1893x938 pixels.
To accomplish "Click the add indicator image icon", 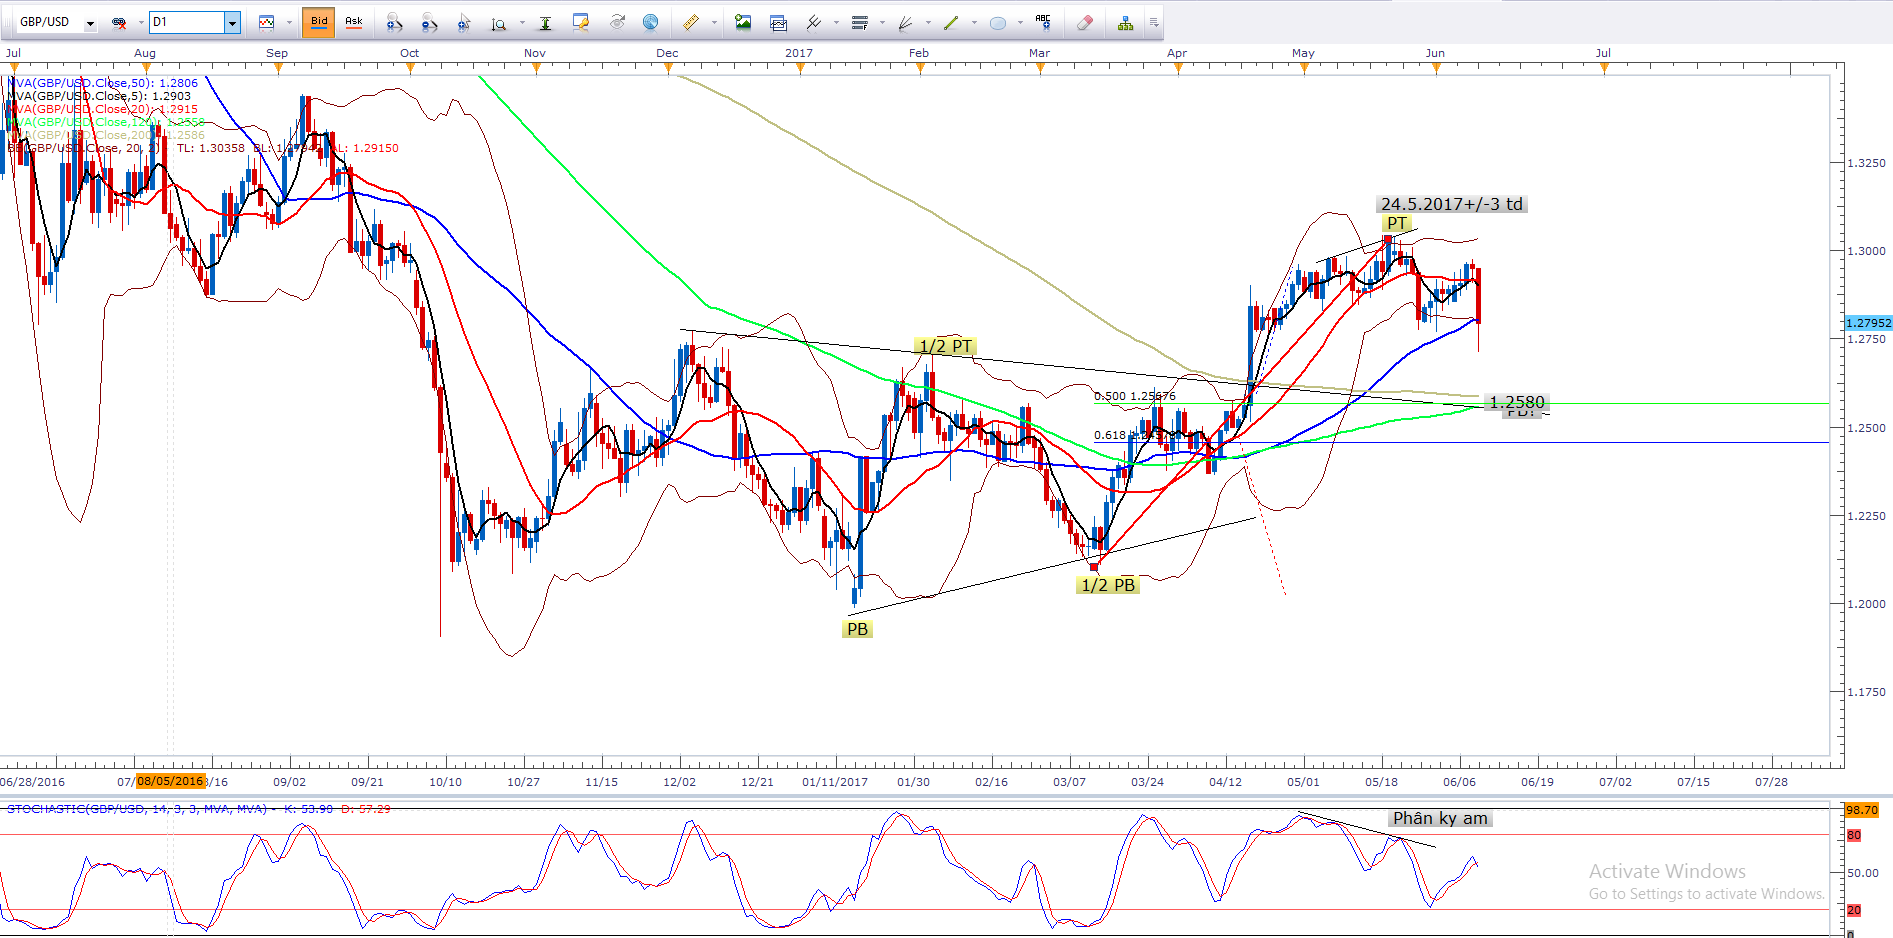I will click(743, 22).
